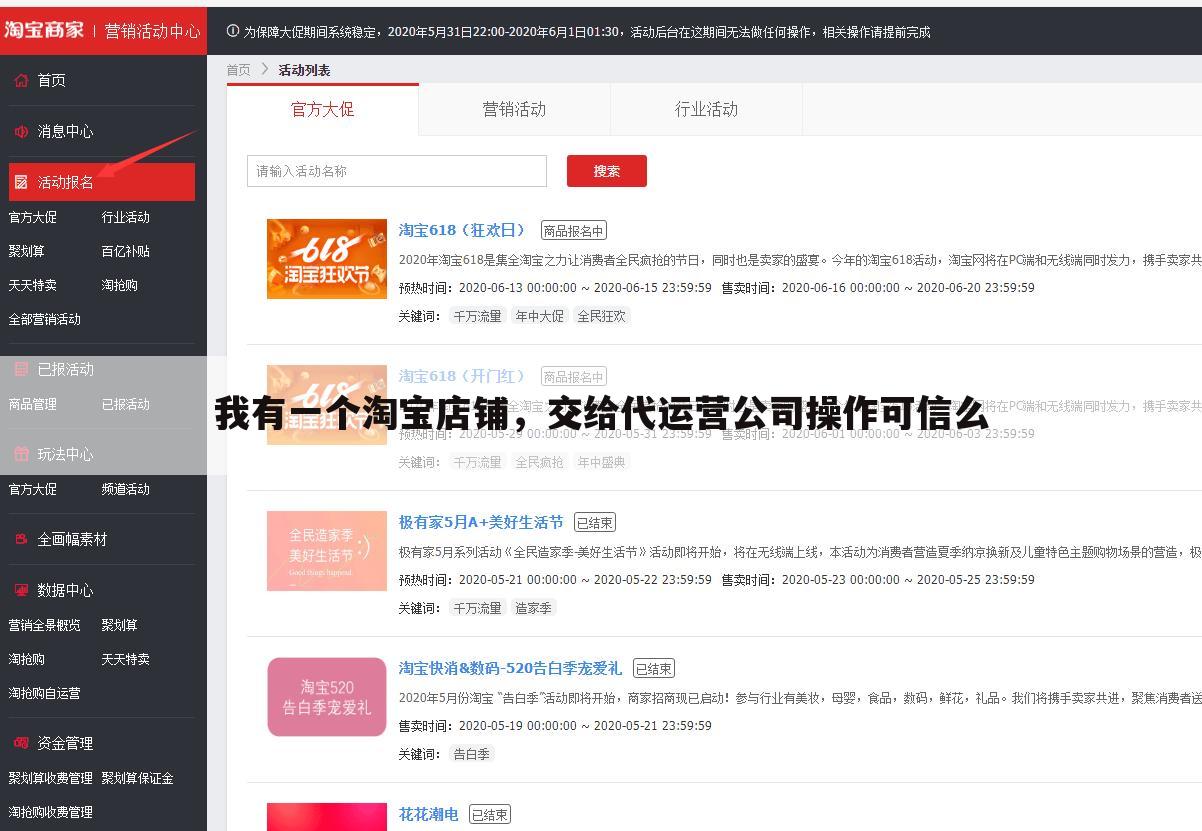The width and height of the screenshot is (1202, 831).
Task: Click the 淘宝商家 logo in header
Action: [x=44, y=29]
